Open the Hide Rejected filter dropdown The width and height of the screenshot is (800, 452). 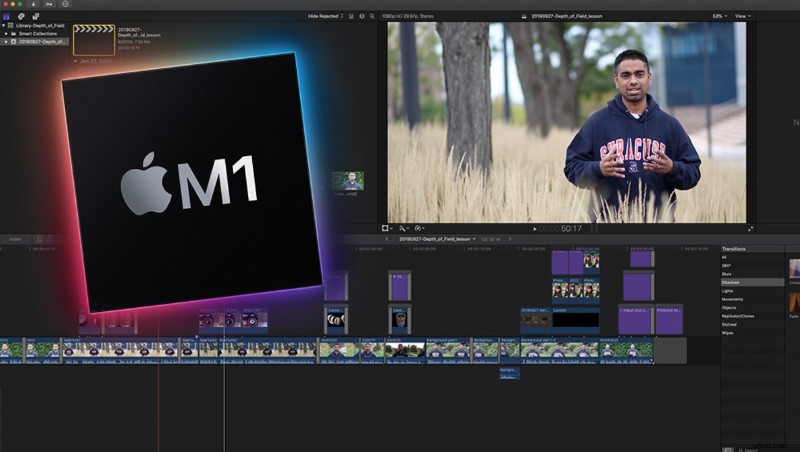(326, 16)
